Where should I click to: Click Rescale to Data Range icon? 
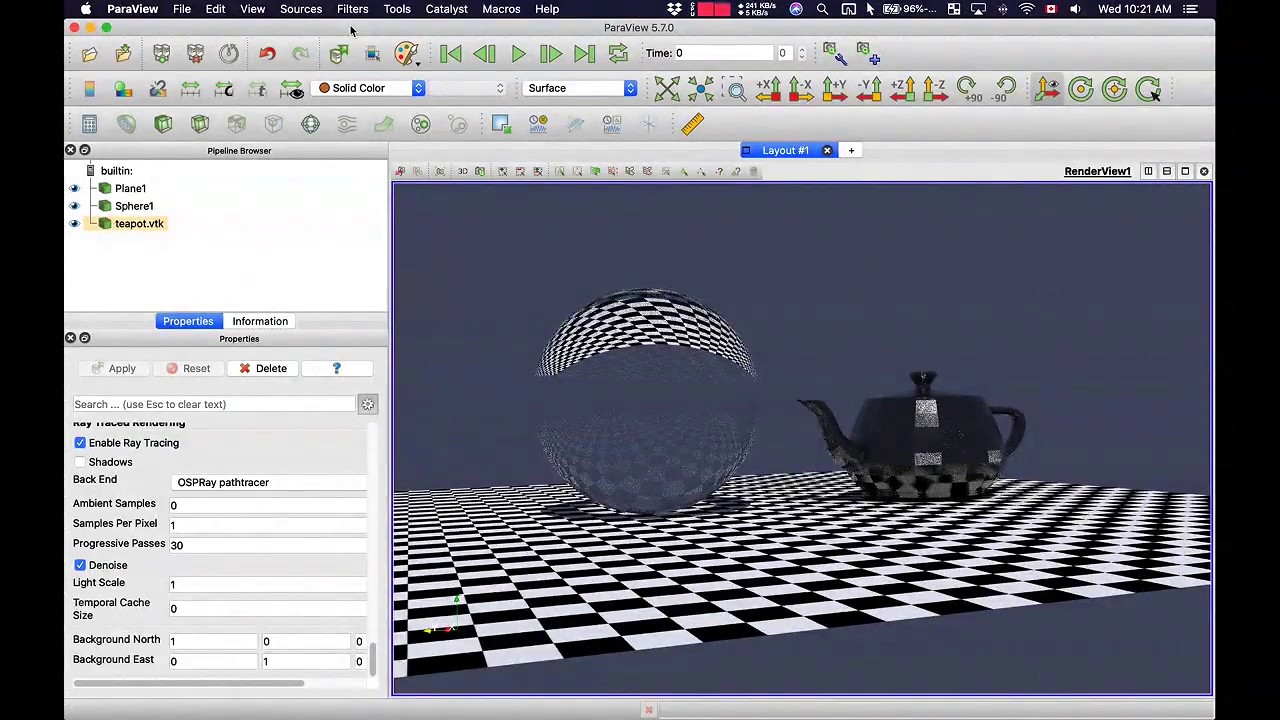click(190, 89)
